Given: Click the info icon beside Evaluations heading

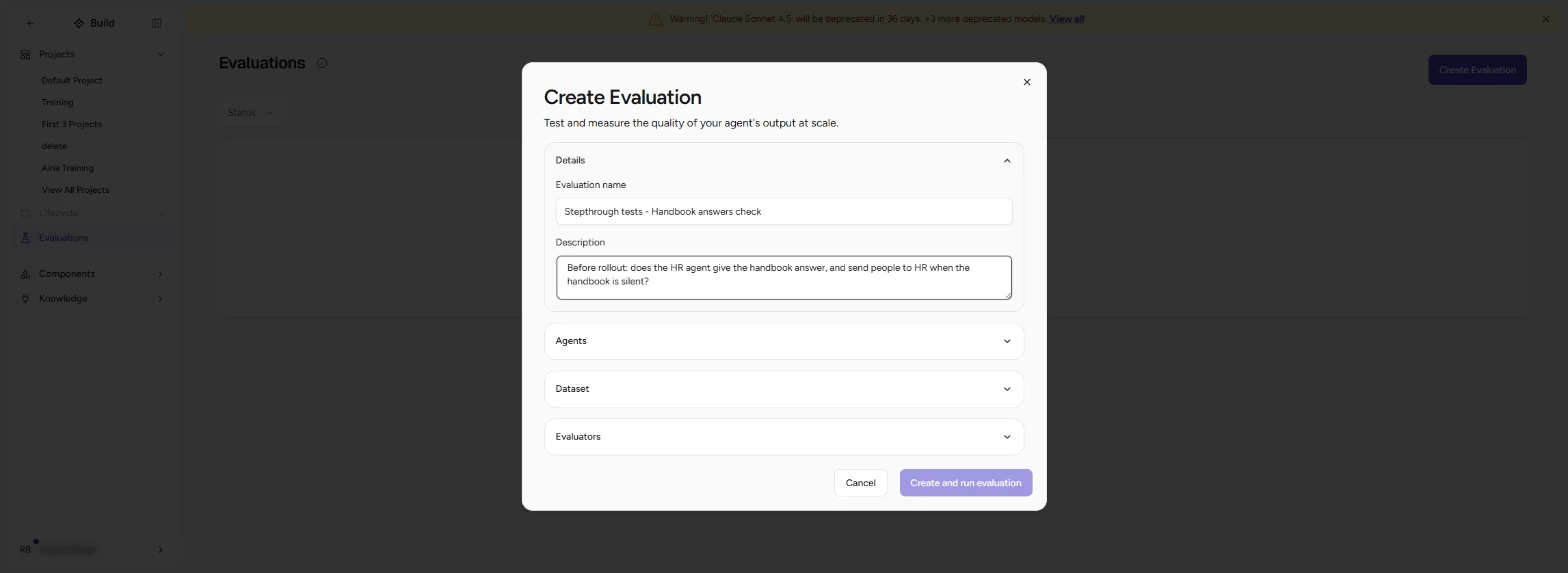Looking at the screenshot, I should click(x=322, y=63).
